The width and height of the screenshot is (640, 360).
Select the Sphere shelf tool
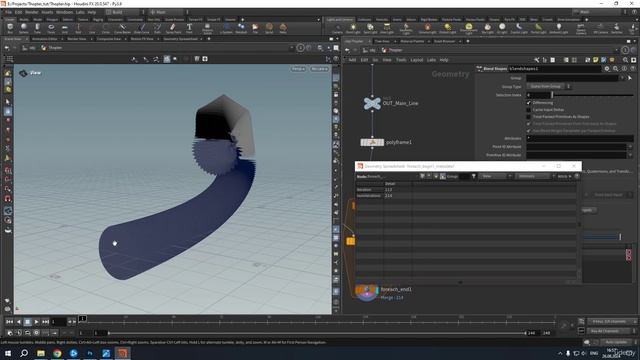24,28
